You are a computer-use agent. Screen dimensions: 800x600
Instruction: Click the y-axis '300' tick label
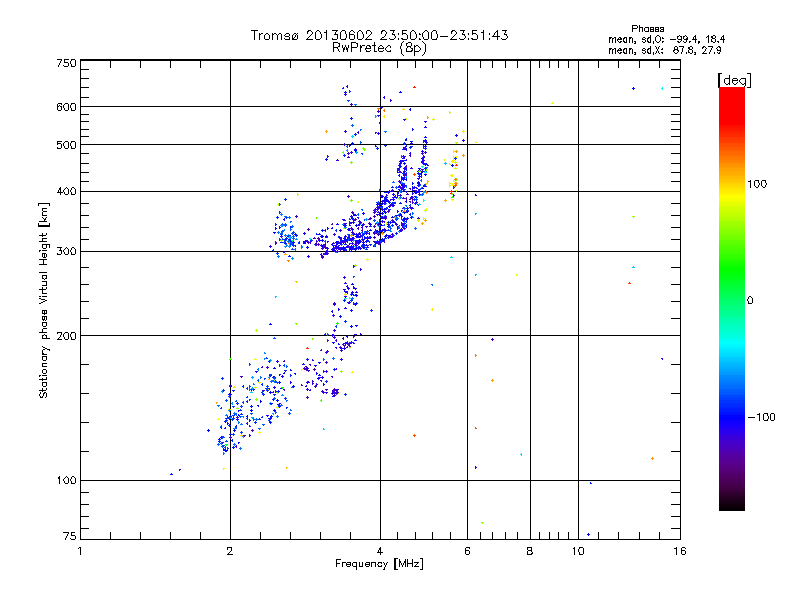point(66,252)
